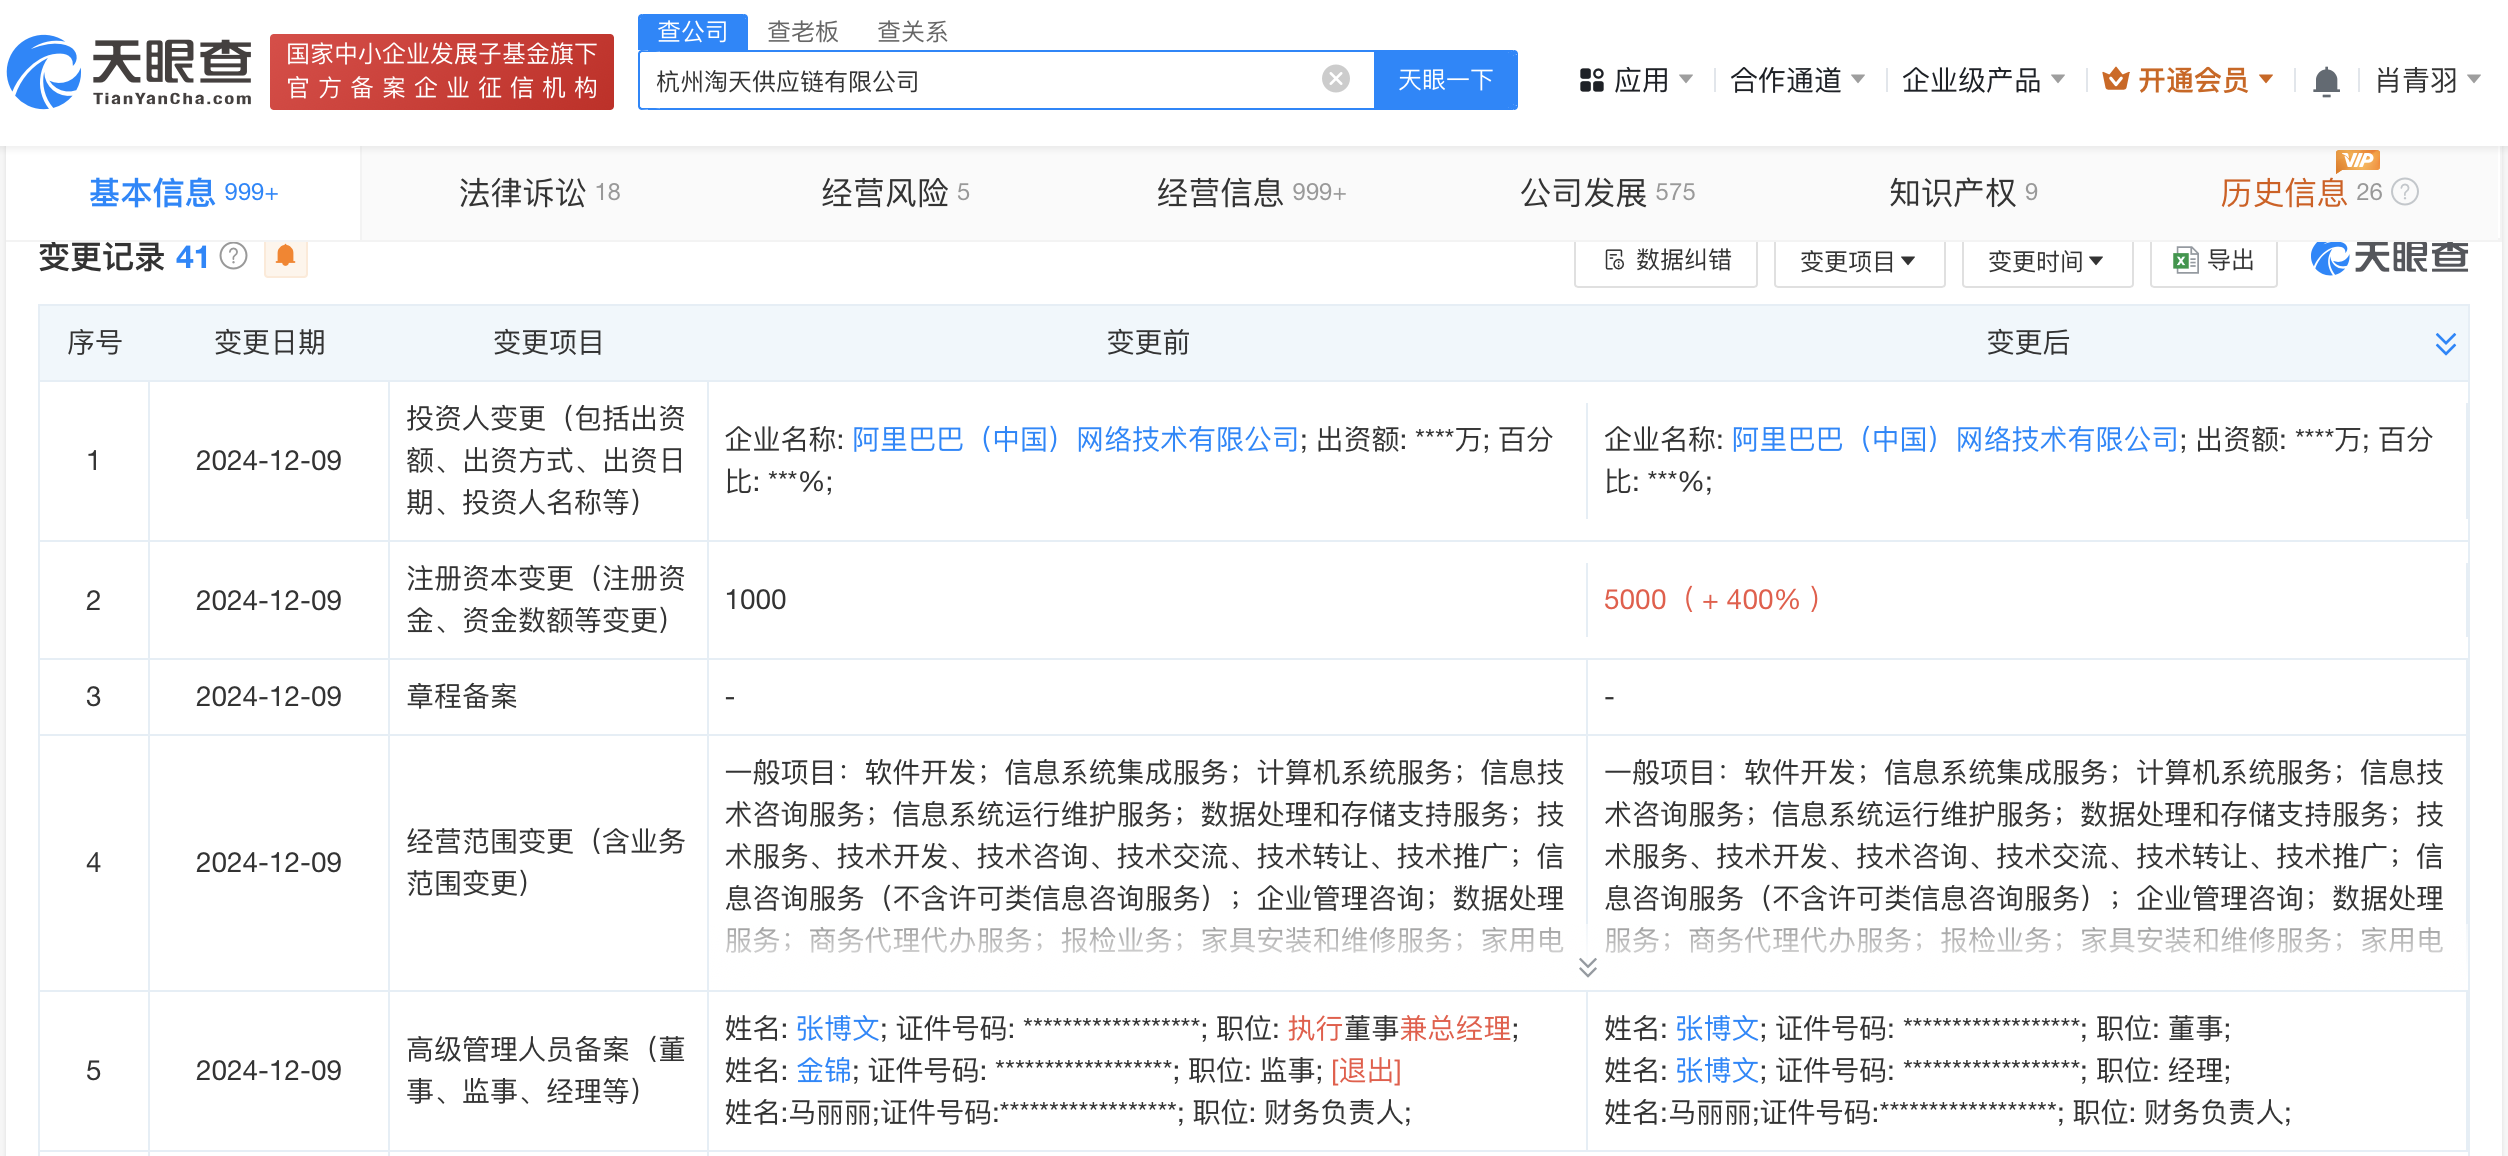
Task: Switch to 知识产权 tab
Action: (1961, 192)
